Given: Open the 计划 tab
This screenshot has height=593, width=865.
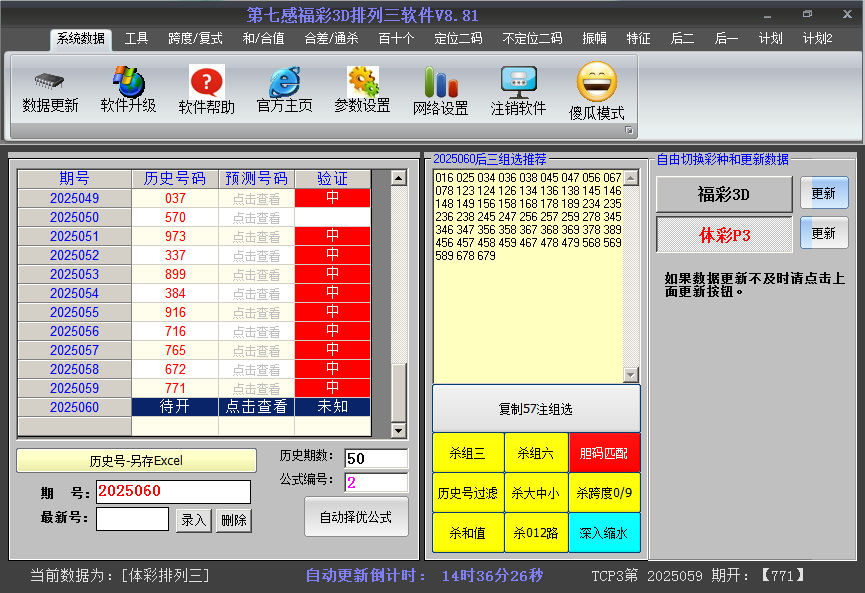Looking at the screenshot, I should tap(770, 39).
